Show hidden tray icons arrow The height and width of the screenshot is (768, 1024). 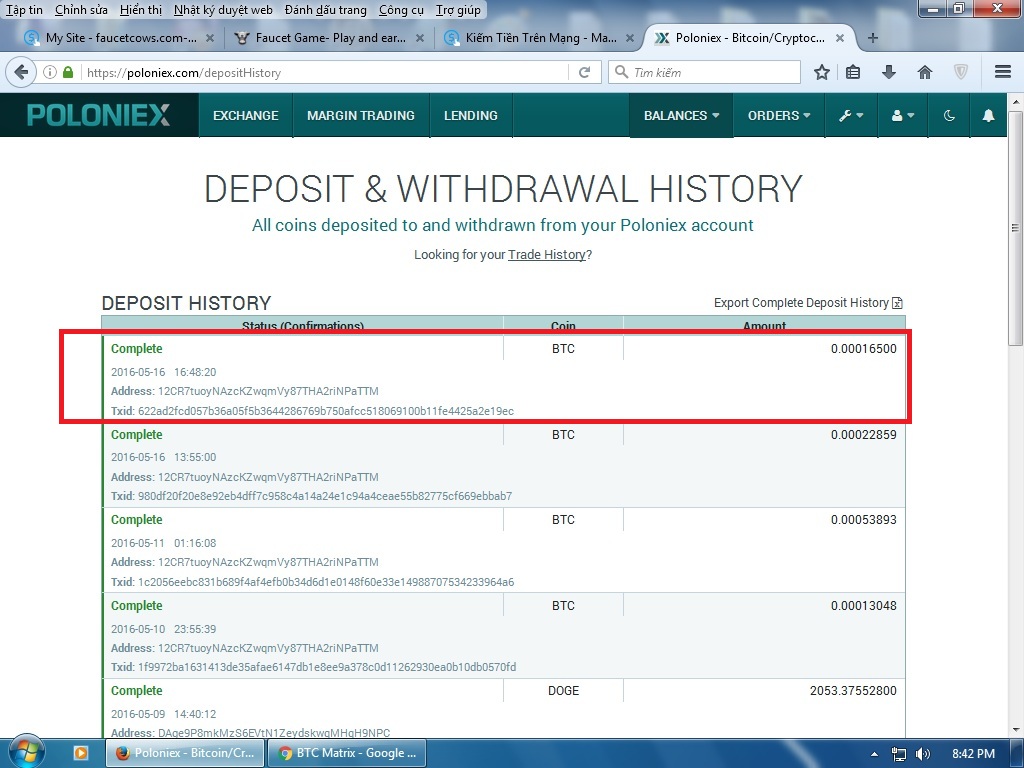pyautogui.click(x=874, y=754)
